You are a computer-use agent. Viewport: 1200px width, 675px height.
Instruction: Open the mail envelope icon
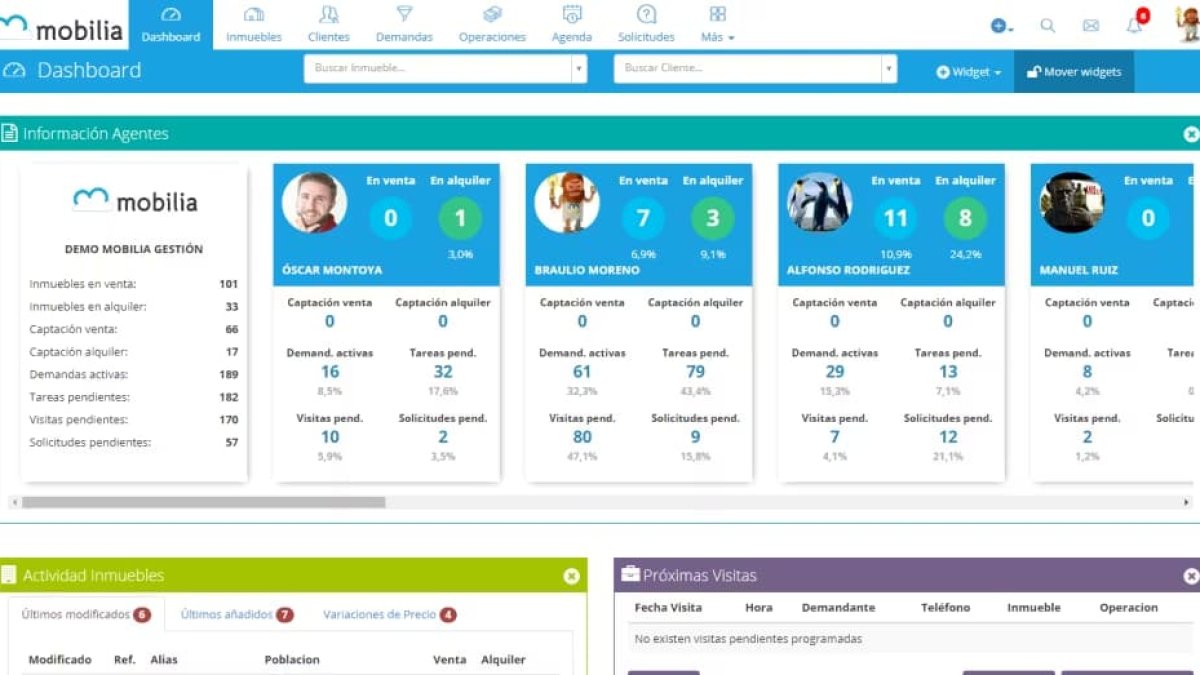[x=1091, y=26]
